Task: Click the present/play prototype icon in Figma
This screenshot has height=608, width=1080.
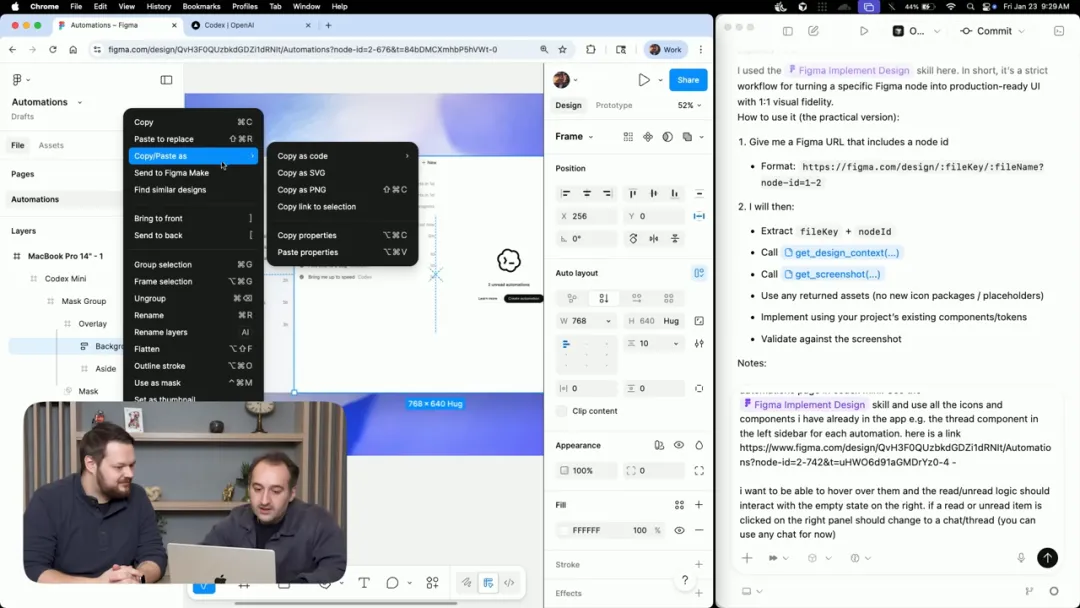Action: [x=643, y=80]
